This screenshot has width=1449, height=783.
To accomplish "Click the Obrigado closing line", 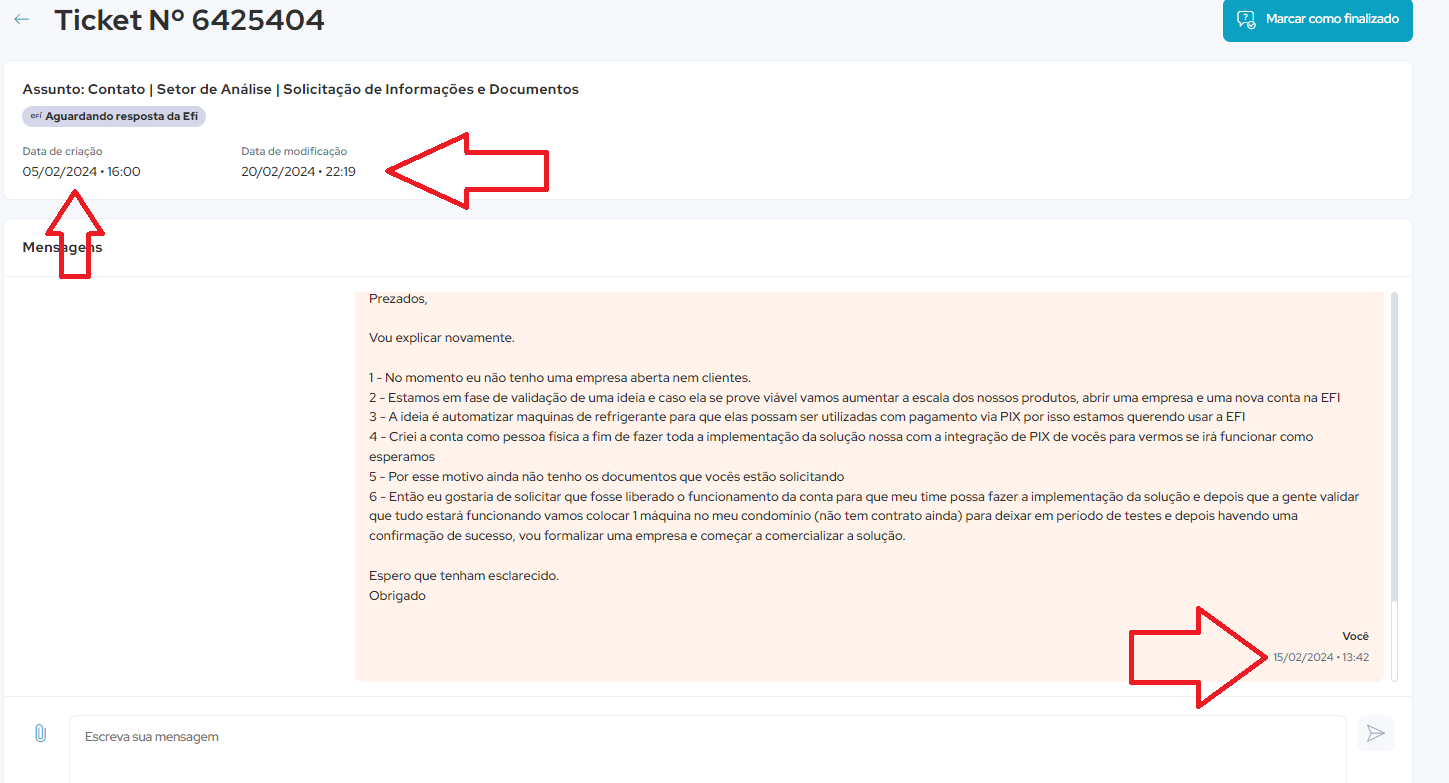I will coord(397,596).
